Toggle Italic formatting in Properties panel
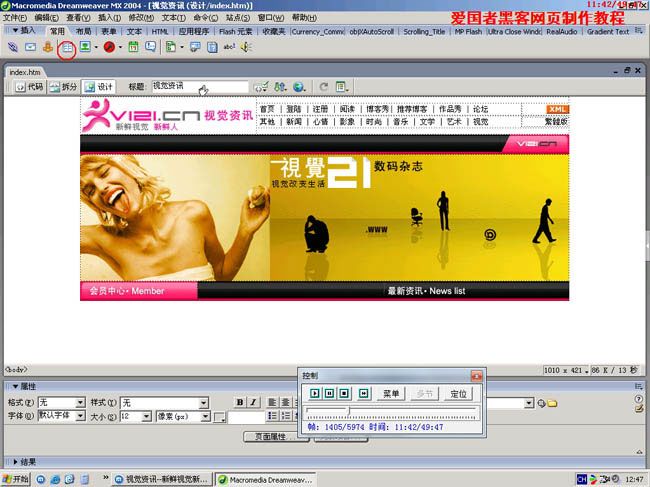Viewport: 650px width, 487px height. pos(254,403)
